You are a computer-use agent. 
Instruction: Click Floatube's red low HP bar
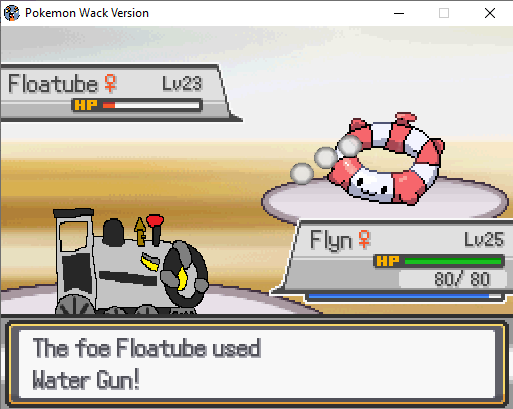tap(109, 105)
